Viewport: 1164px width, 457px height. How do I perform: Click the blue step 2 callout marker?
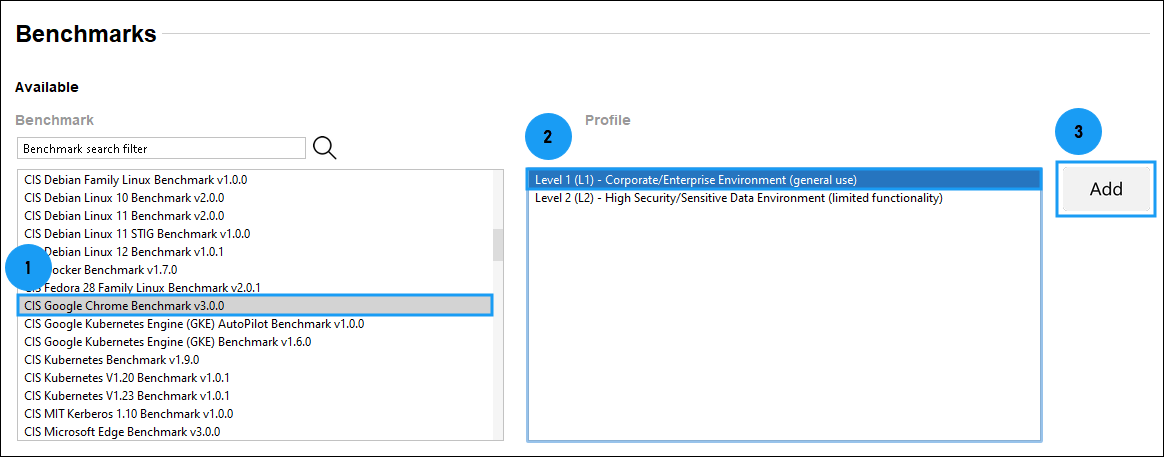547,138
